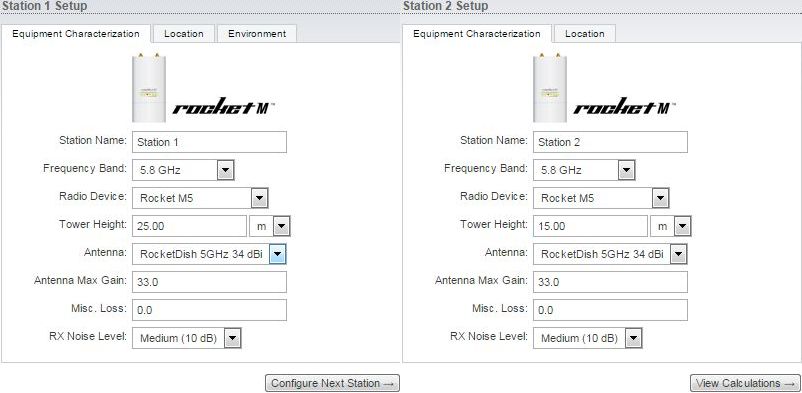Click View Calculations button
This screenshot has height=393, width=802.
click(745, 383)
